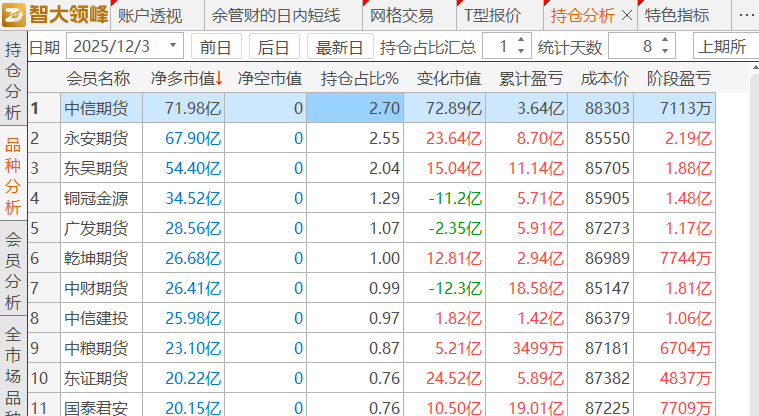This screenshot has width=759, height=416.
Task: Select the 铜冠金源 member name
Action: click(96, 199)
